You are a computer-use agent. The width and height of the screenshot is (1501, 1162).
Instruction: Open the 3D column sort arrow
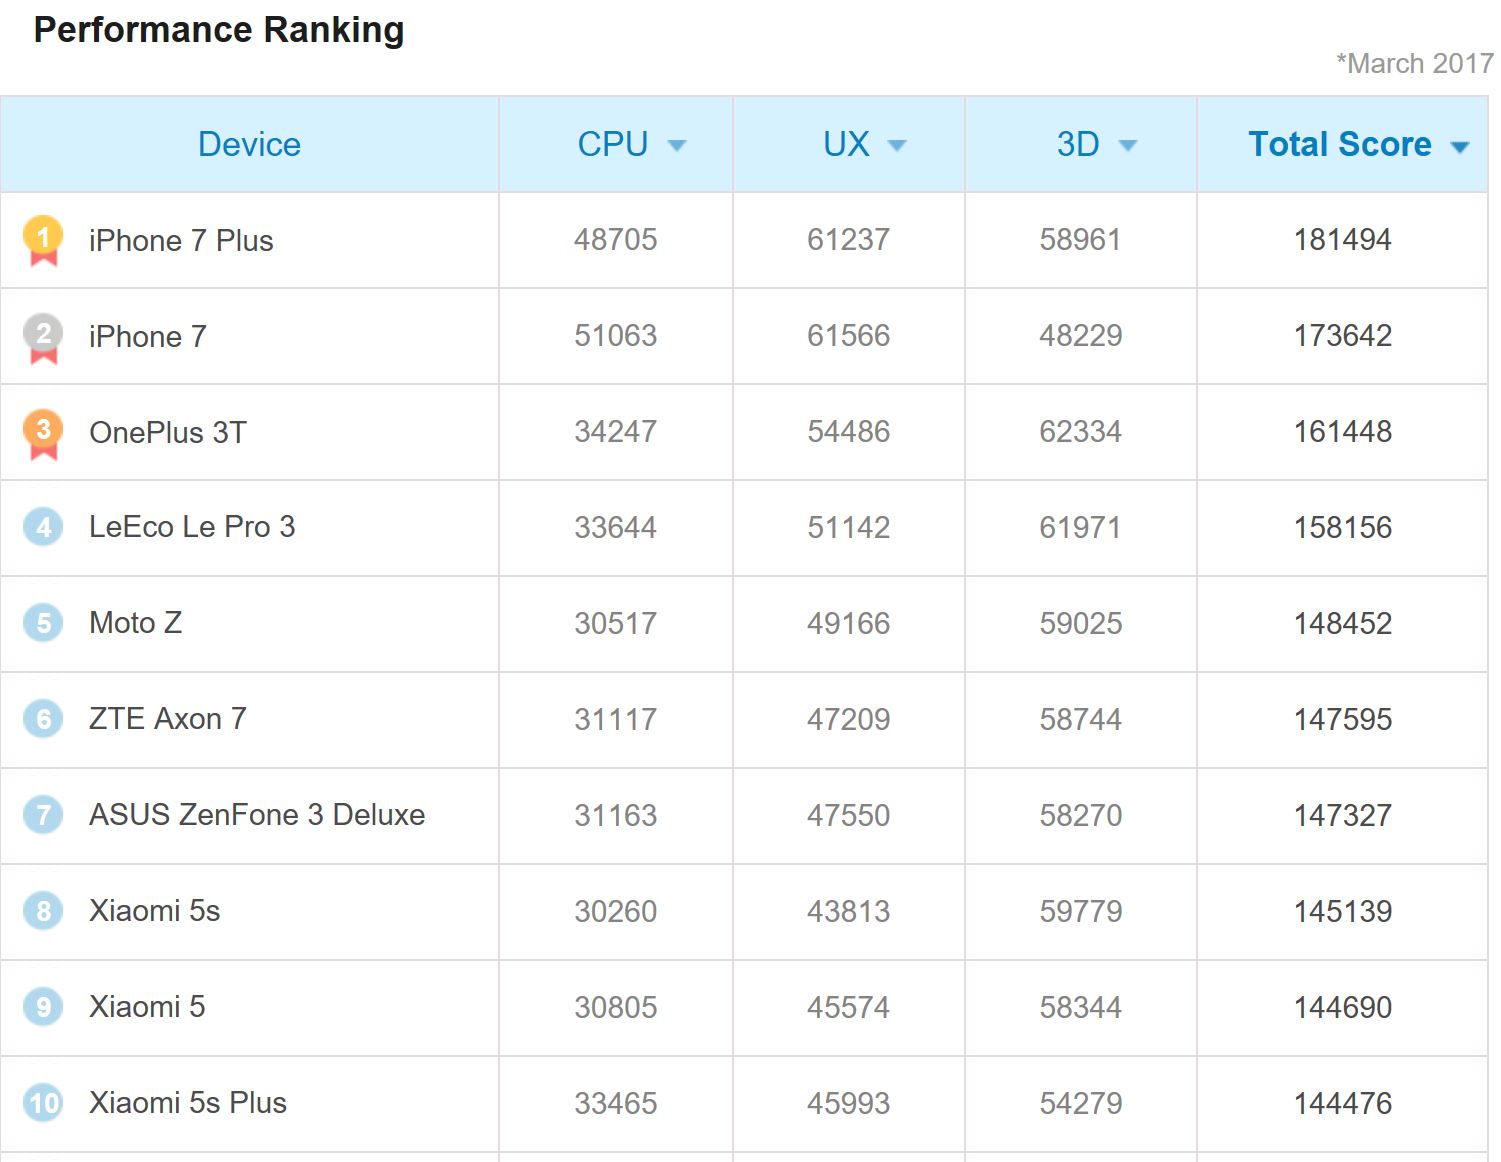click(x=1128, y=146)
